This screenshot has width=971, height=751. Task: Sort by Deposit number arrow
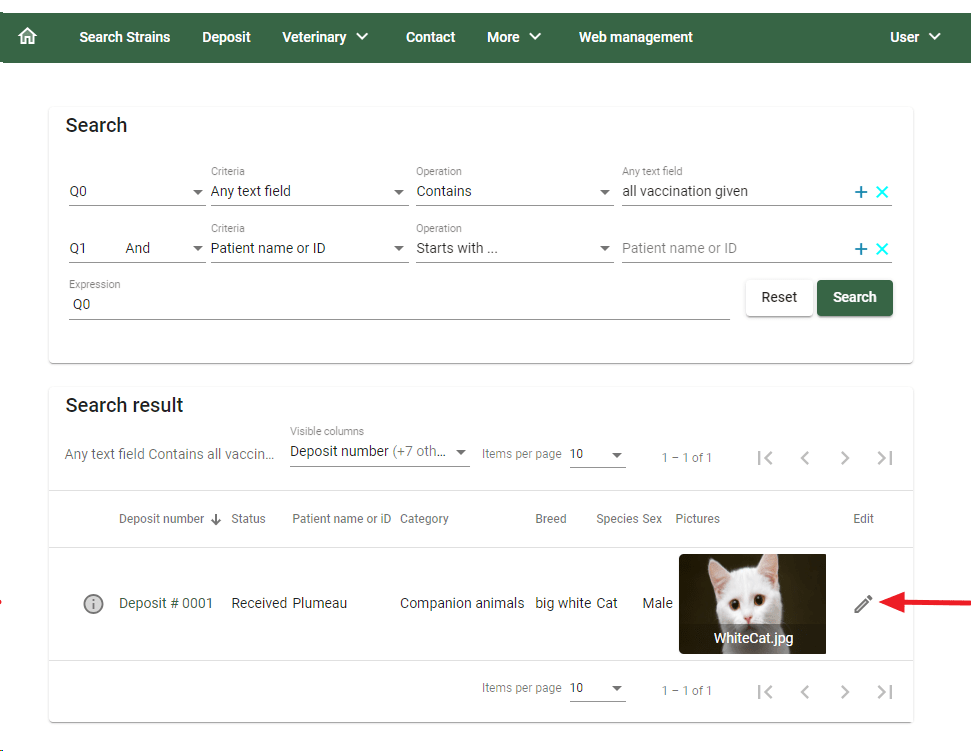coord(216,519)
